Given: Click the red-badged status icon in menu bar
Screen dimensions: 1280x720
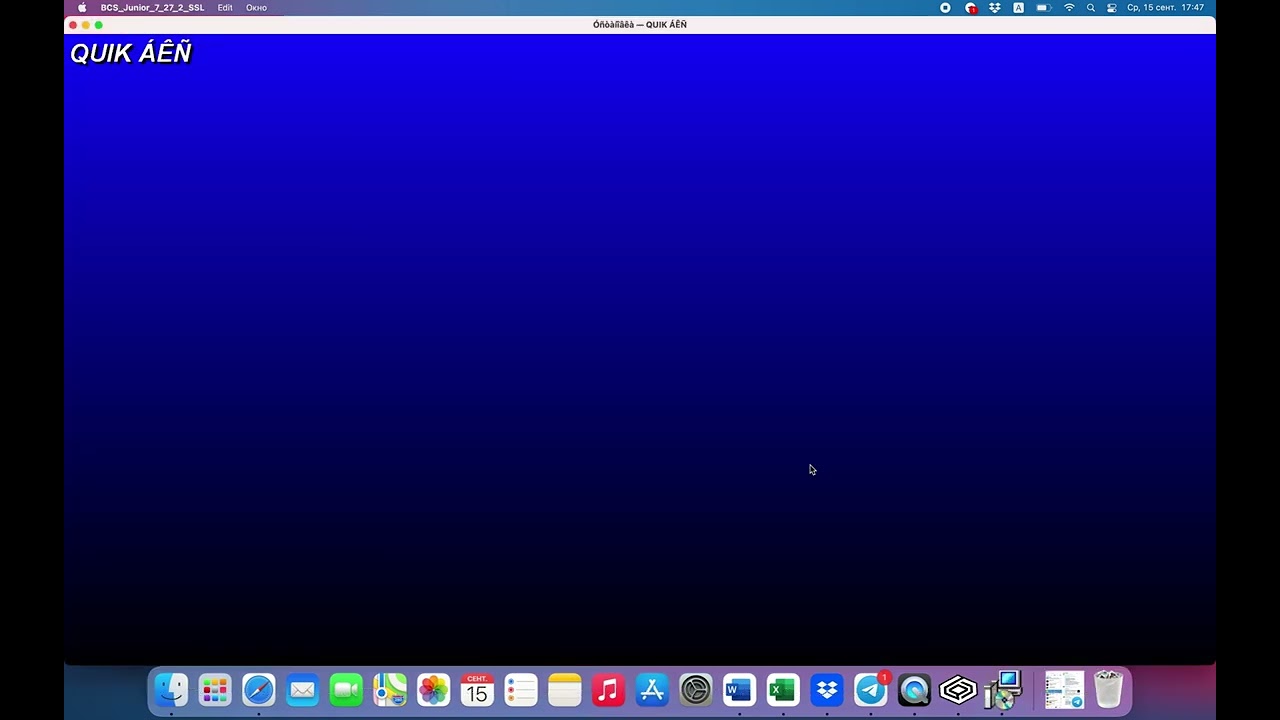Looking at the screenshot, I should pyautogui.click(x=970, y=7).
